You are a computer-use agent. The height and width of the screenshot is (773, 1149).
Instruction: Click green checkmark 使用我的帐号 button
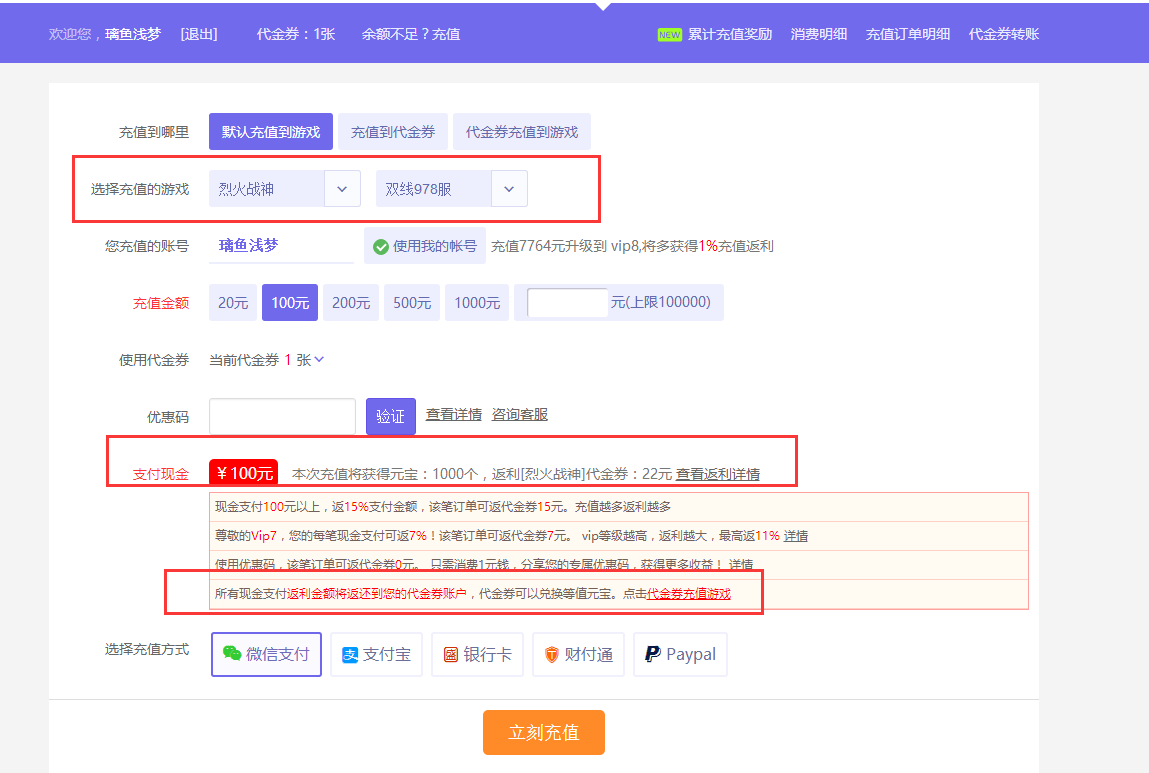pos(424,246)
